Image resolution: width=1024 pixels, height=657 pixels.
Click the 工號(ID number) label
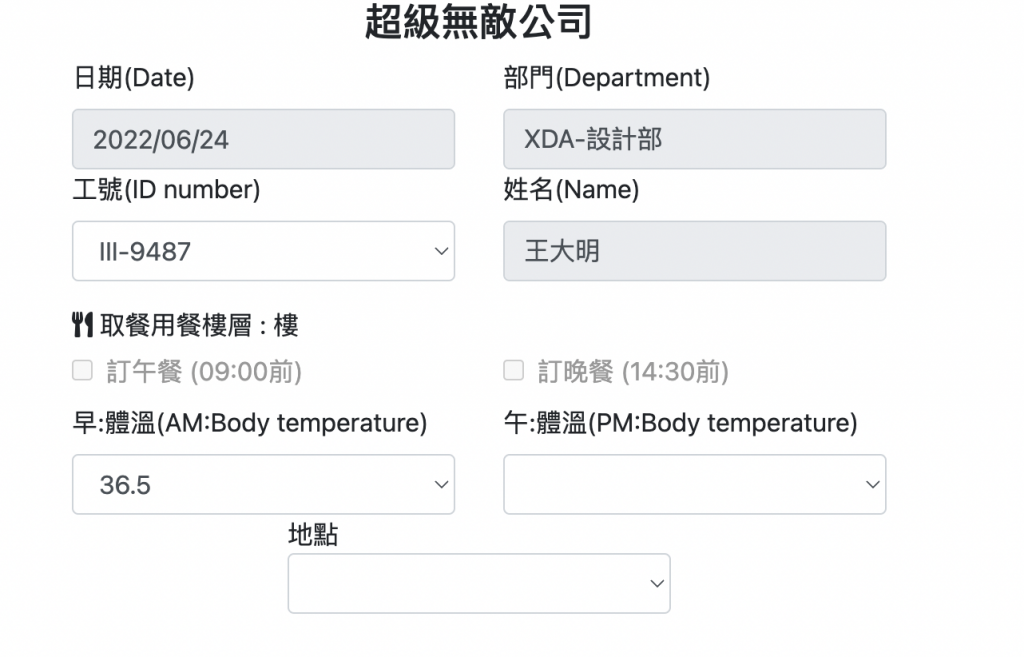[x=166, y=190]
